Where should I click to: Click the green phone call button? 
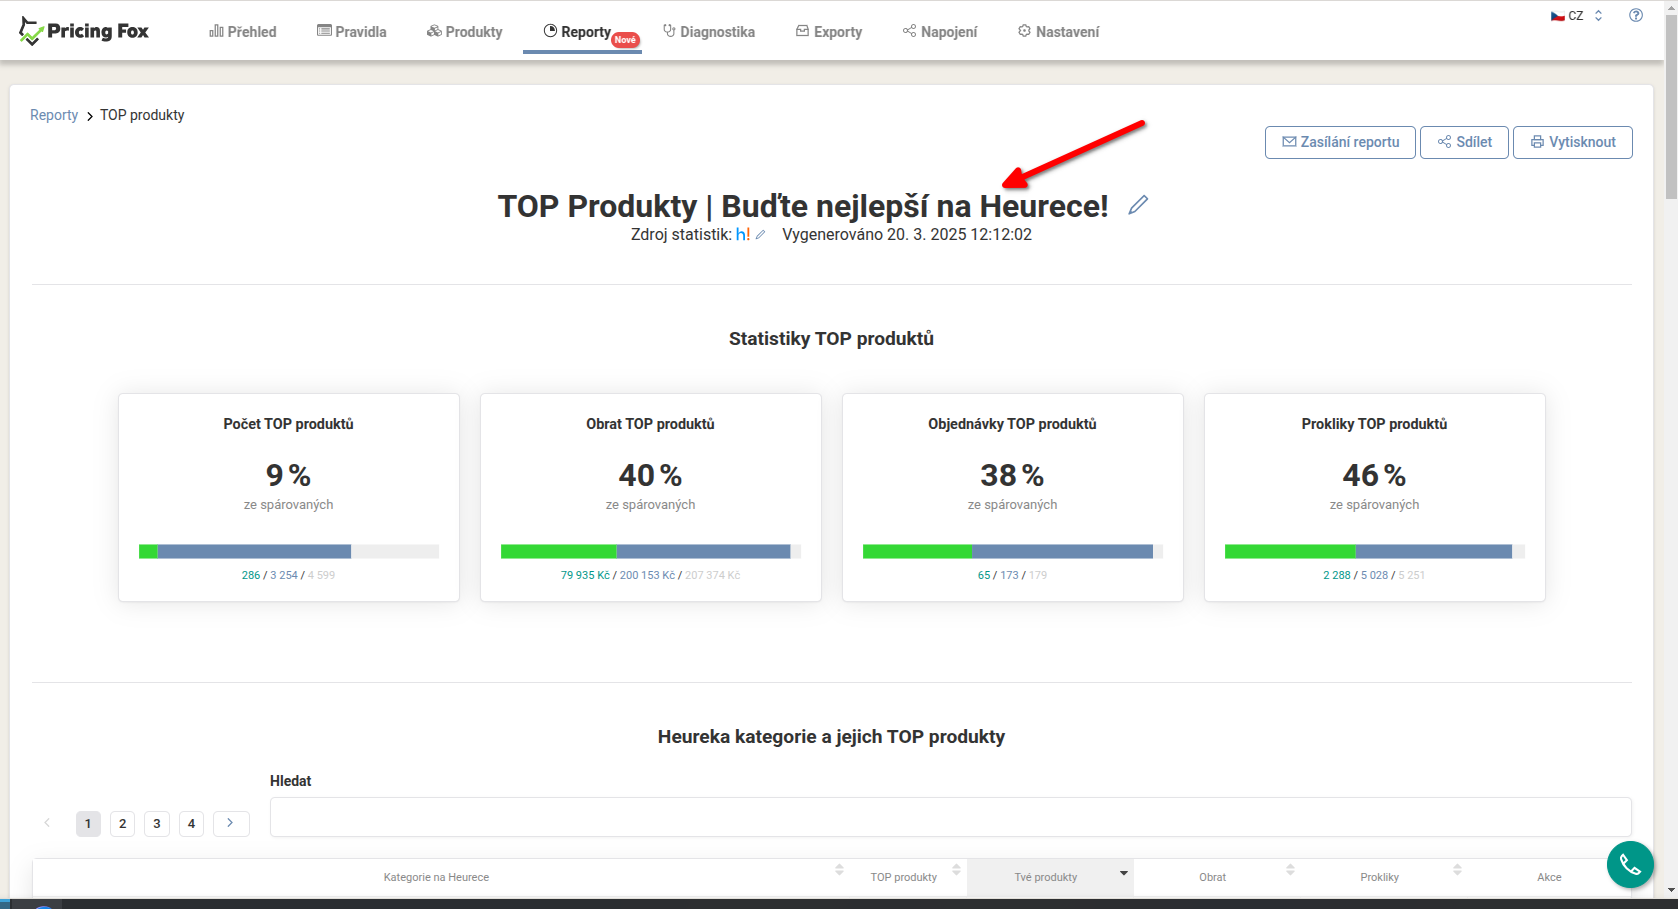pyautogui.click(x=1630, y=865)
